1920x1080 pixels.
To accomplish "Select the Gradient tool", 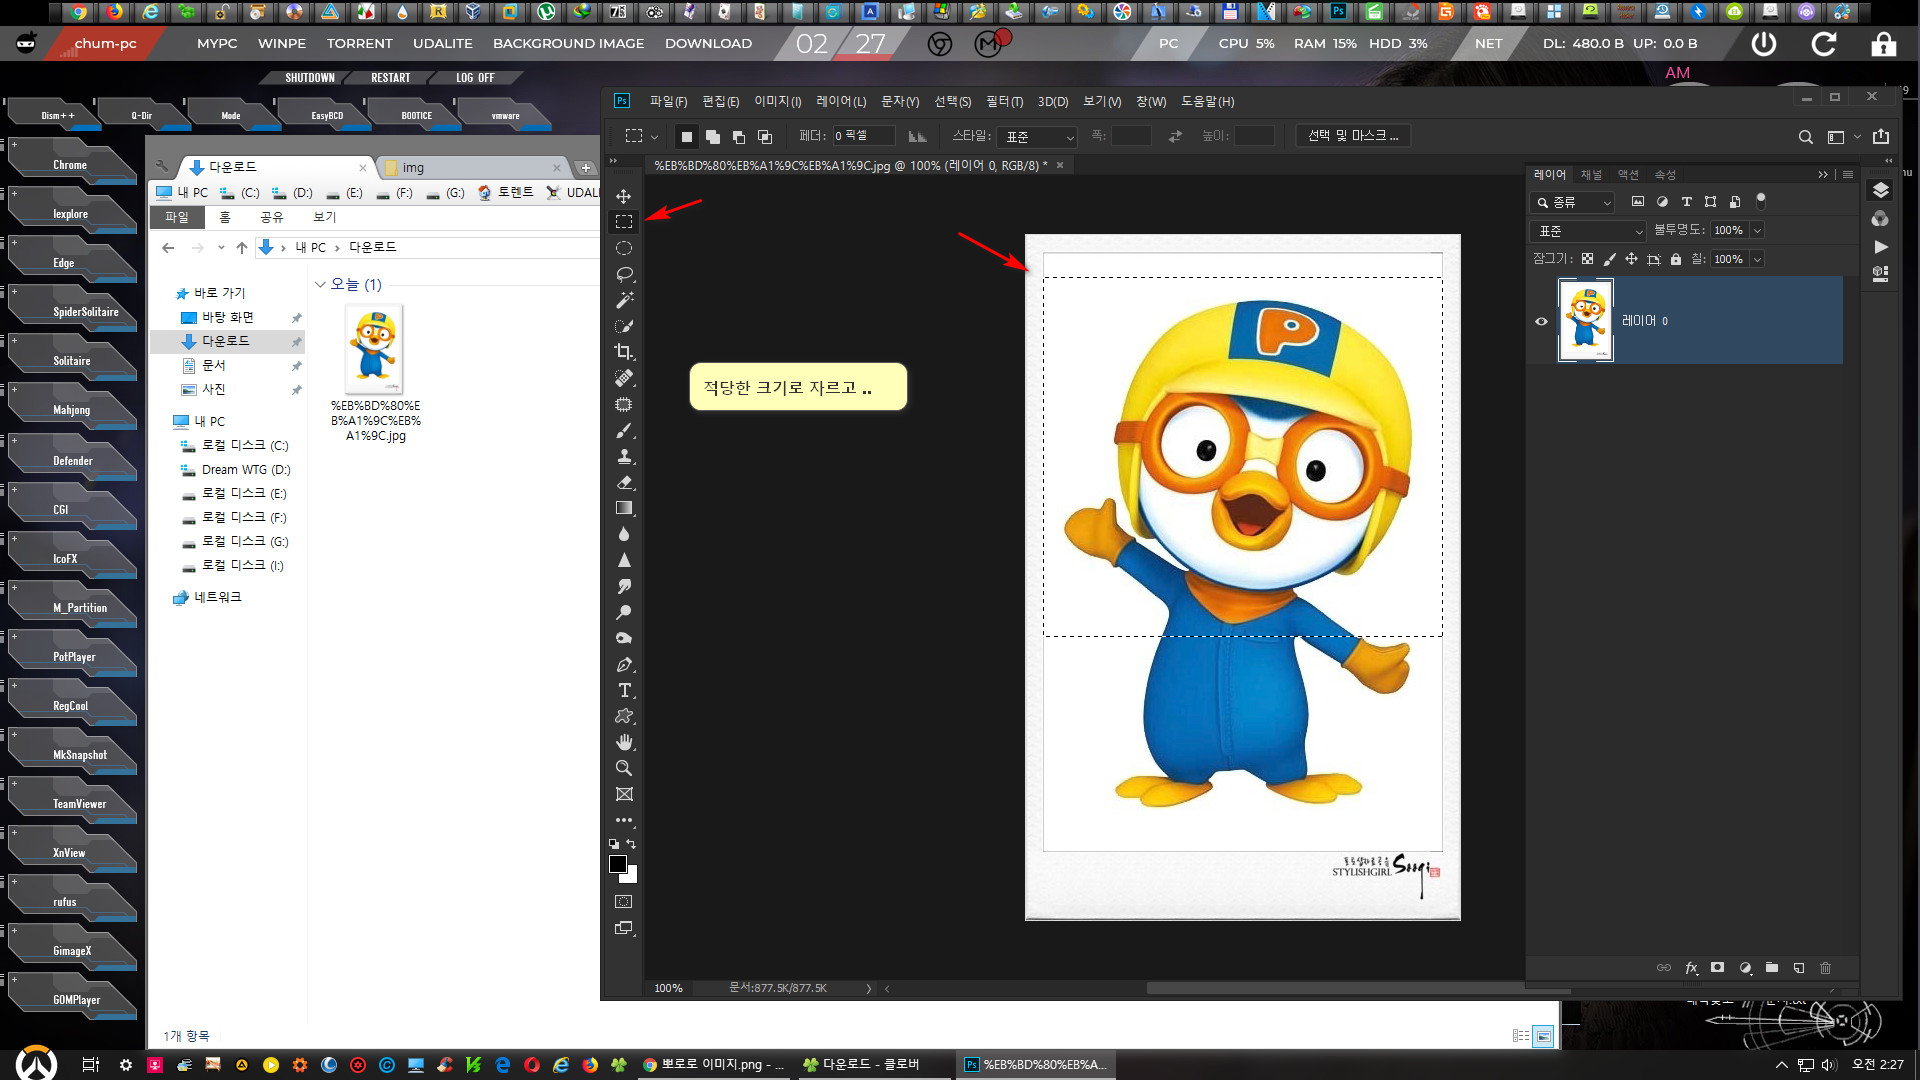I will point(624,508).
